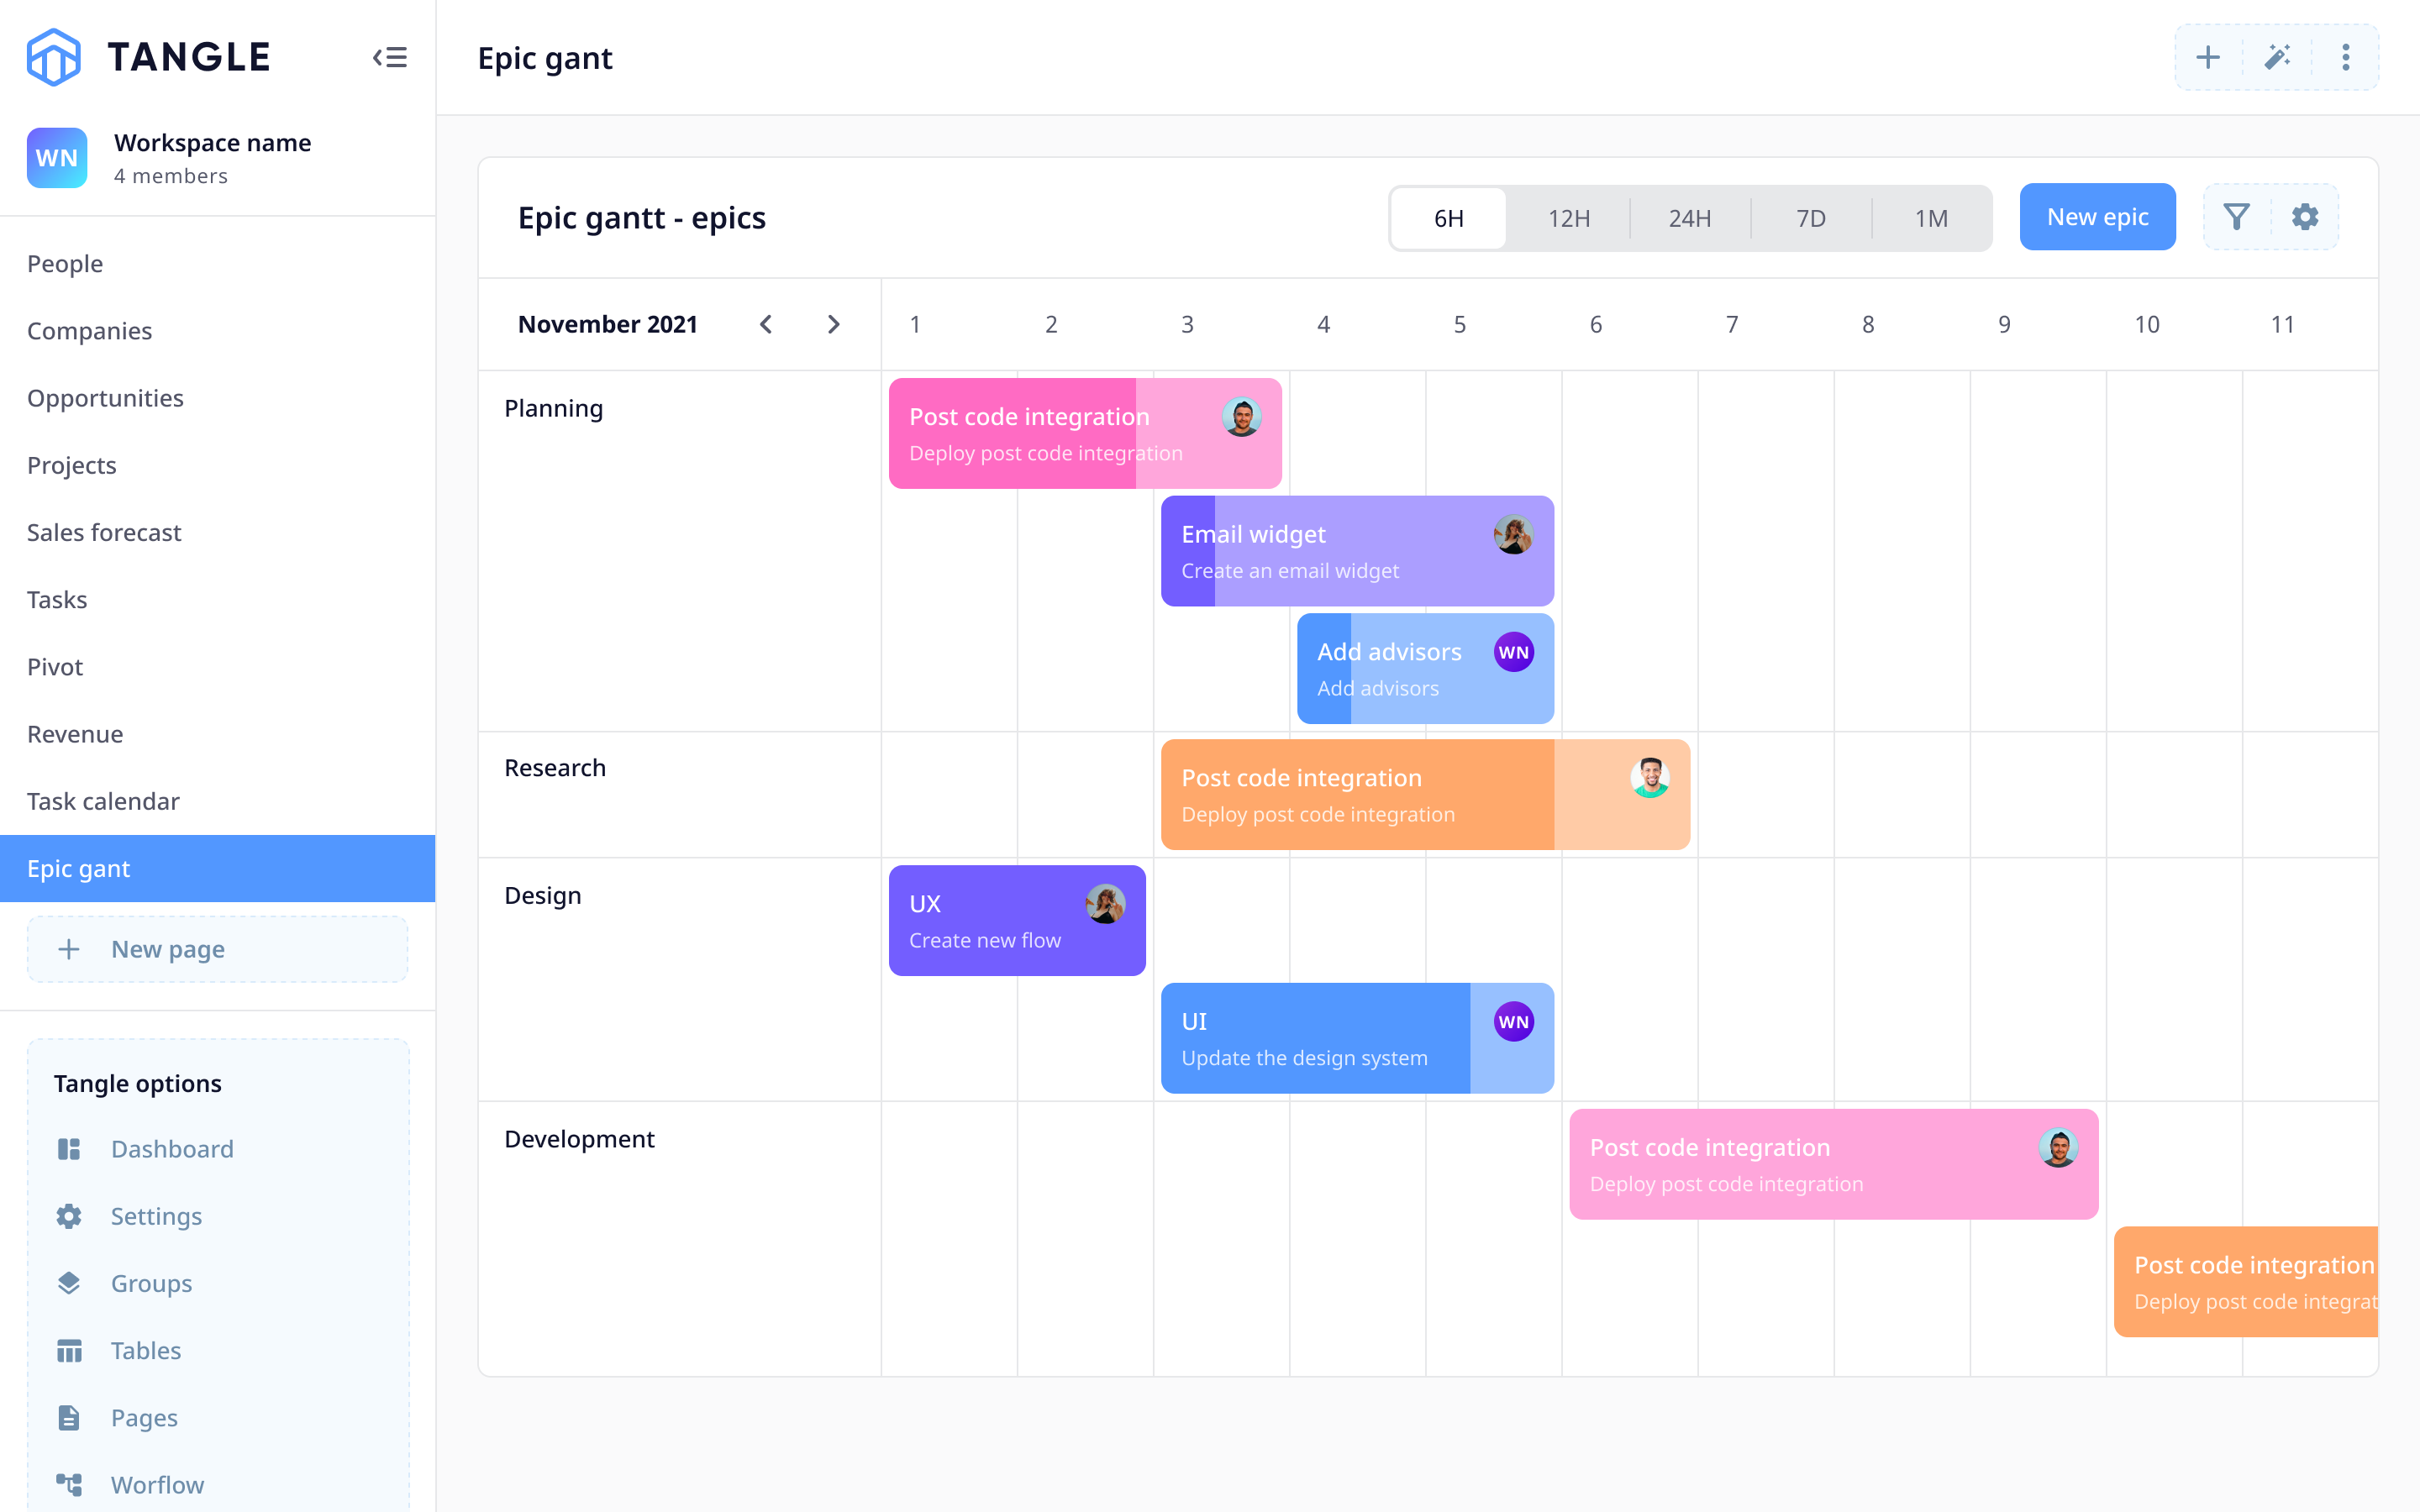
Task: Open the Projects menu item in sidebar
Action: coord(71,464)
